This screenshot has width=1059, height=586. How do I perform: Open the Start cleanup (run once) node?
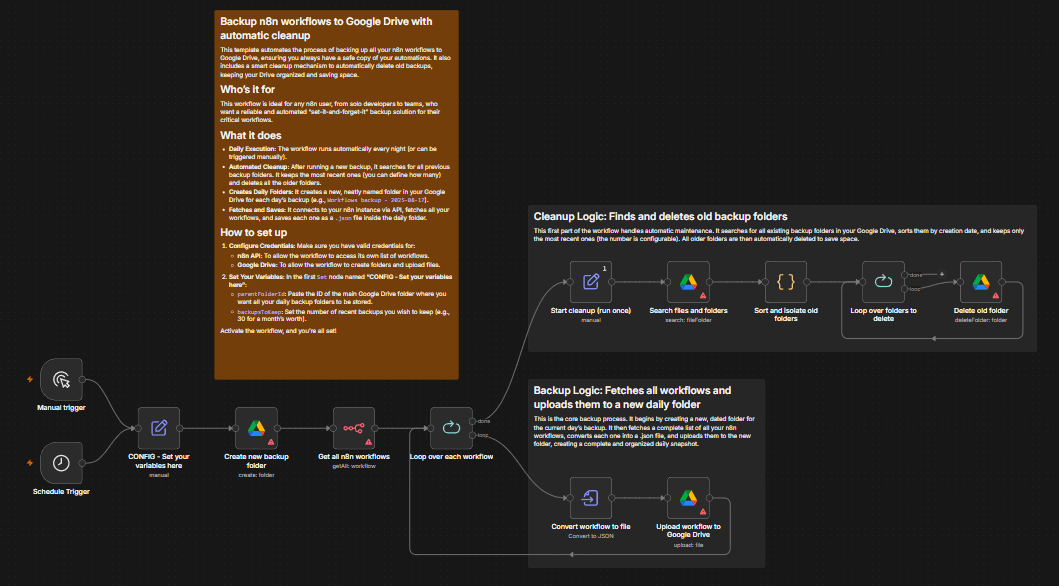(591, 282)
